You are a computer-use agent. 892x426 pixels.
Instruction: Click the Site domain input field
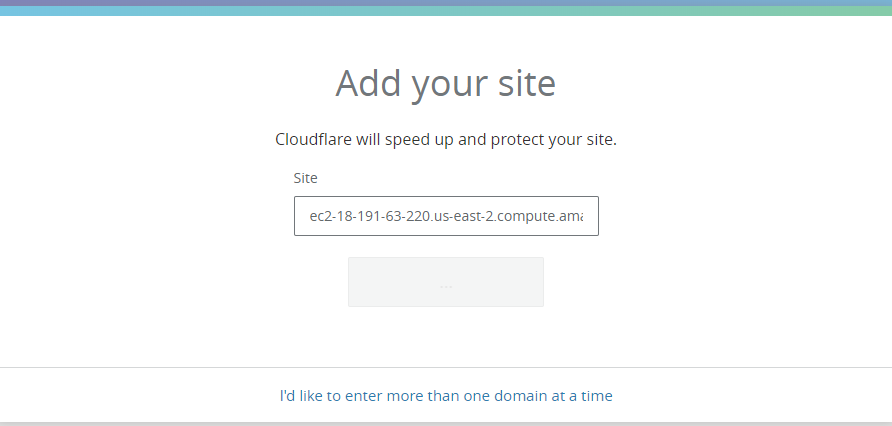(446, 216)
